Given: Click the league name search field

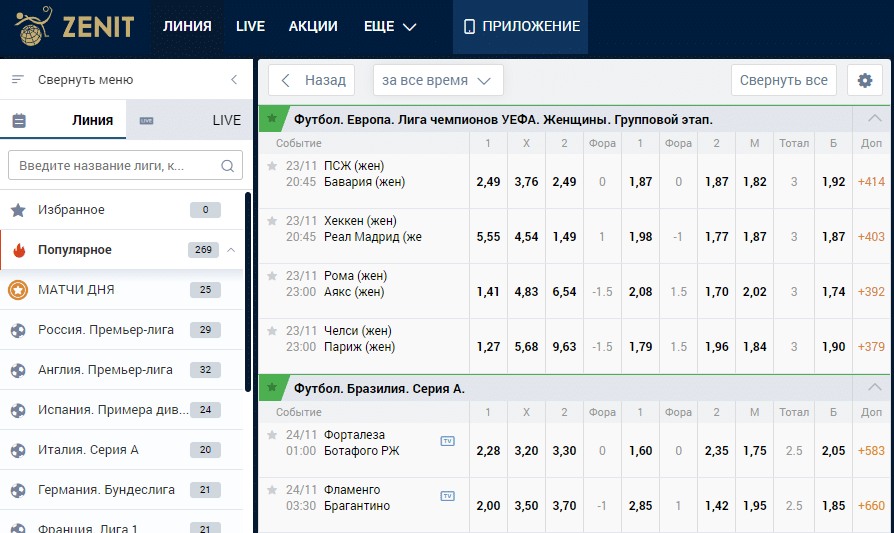Looking at the screenshot, I should [115, 166].
